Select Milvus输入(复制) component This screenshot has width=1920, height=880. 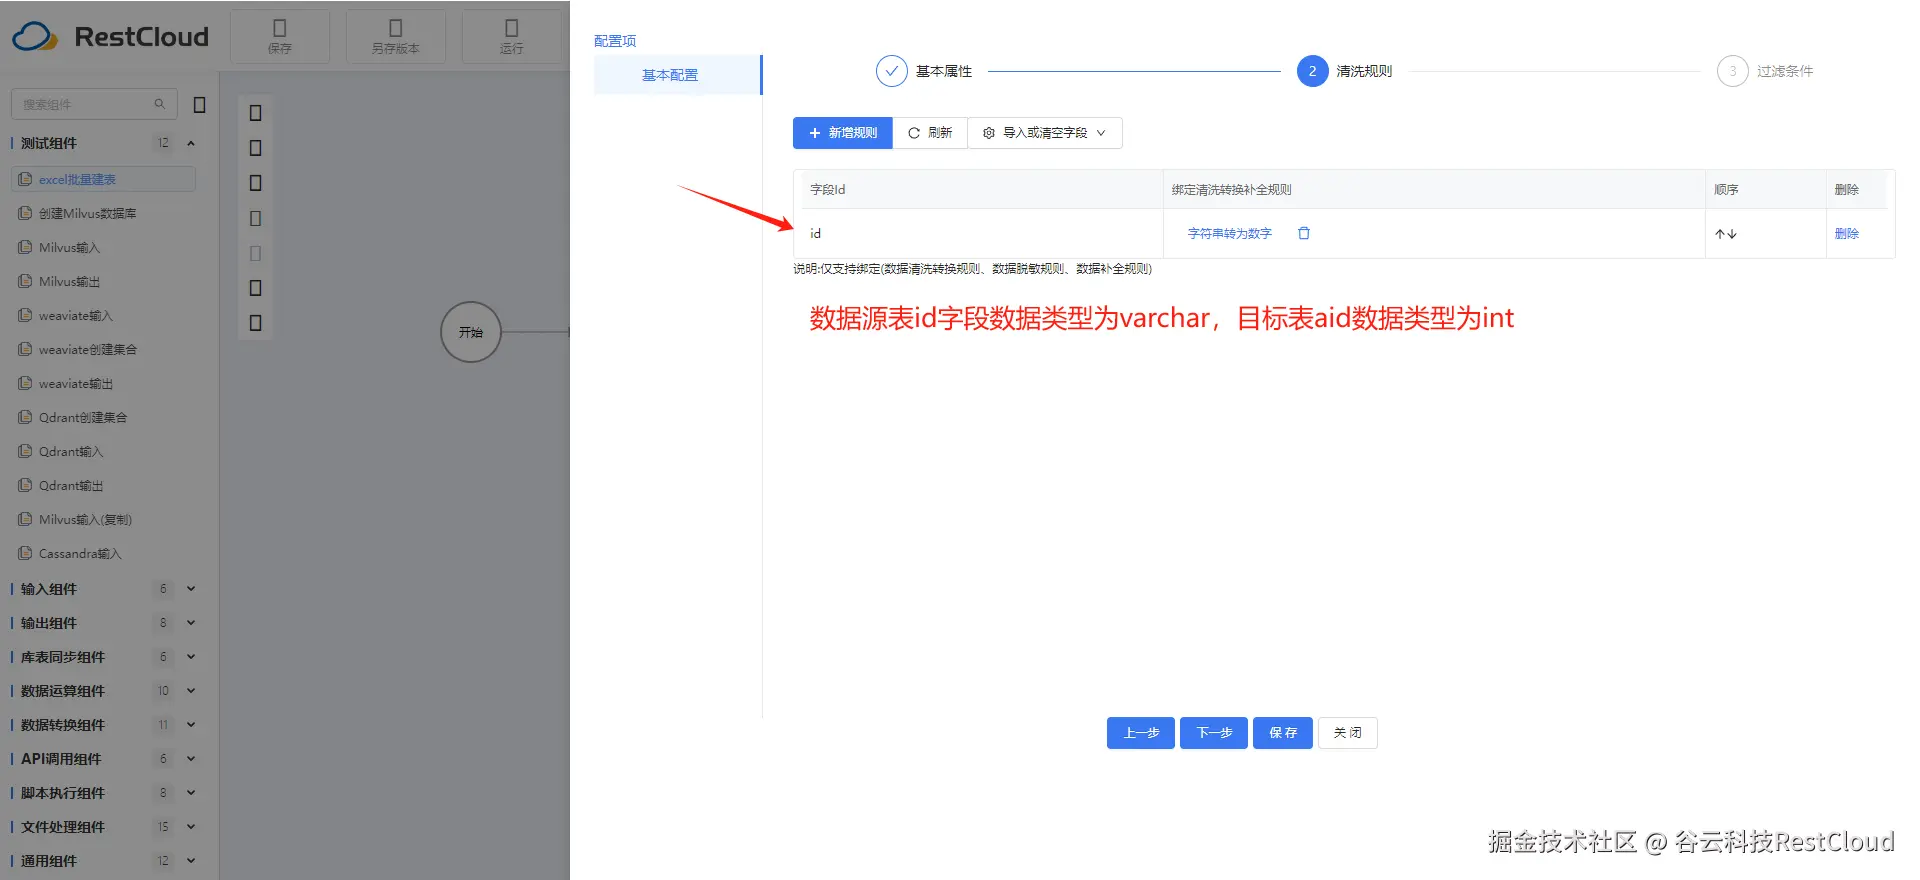click(85, 519)
